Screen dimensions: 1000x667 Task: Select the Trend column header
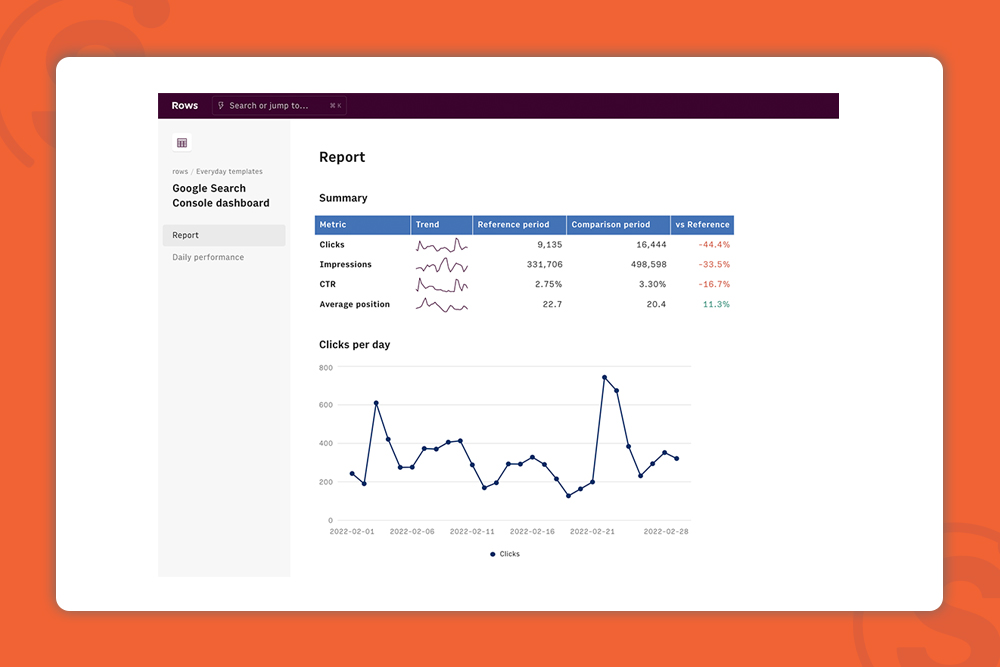coord(441,224)
